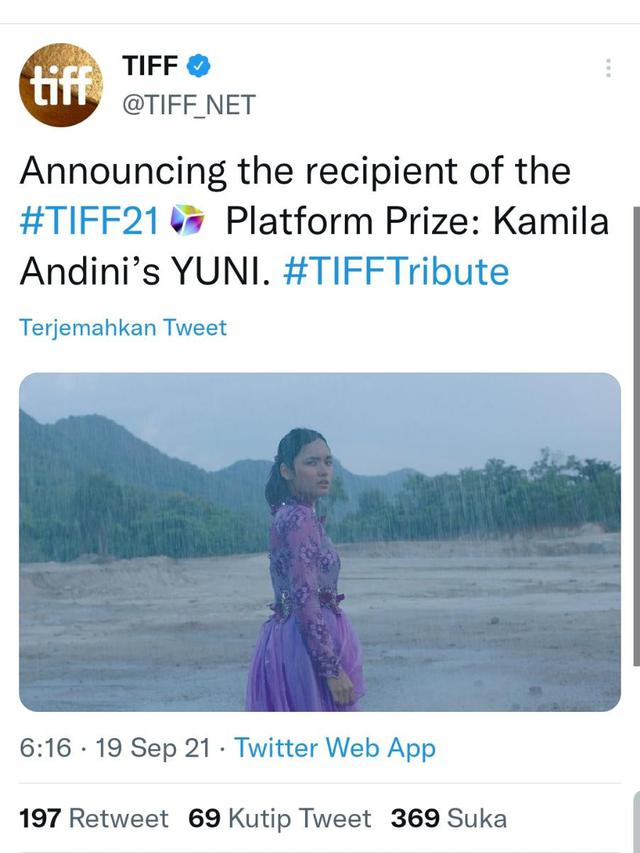Show the 369 Suka likes list
Image resolution: width=640 pixels, height=853 pixels.
point(448,819)
